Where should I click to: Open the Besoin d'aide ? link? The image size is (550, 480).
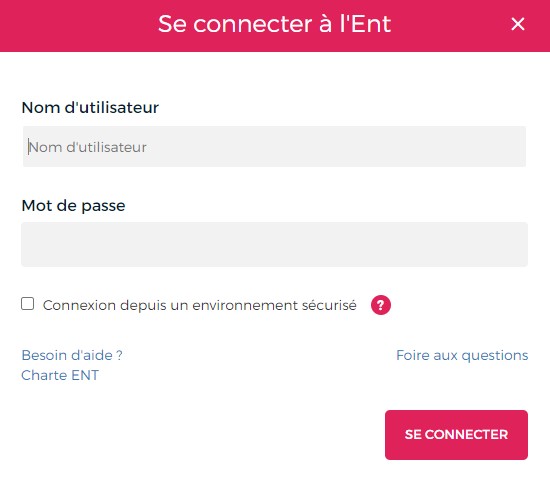(x=72, y=355)
